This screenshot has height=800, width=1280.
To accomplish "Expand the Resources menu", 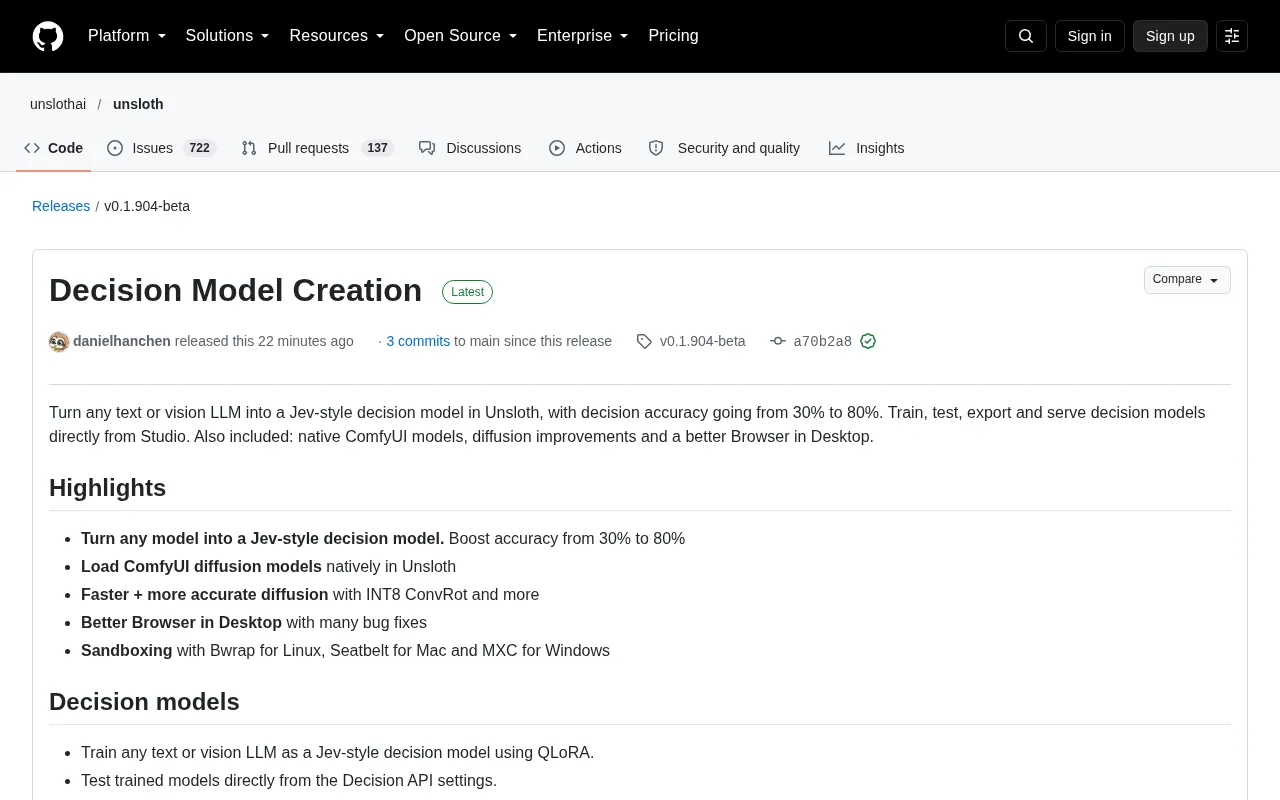I will (x=337, y=36).
